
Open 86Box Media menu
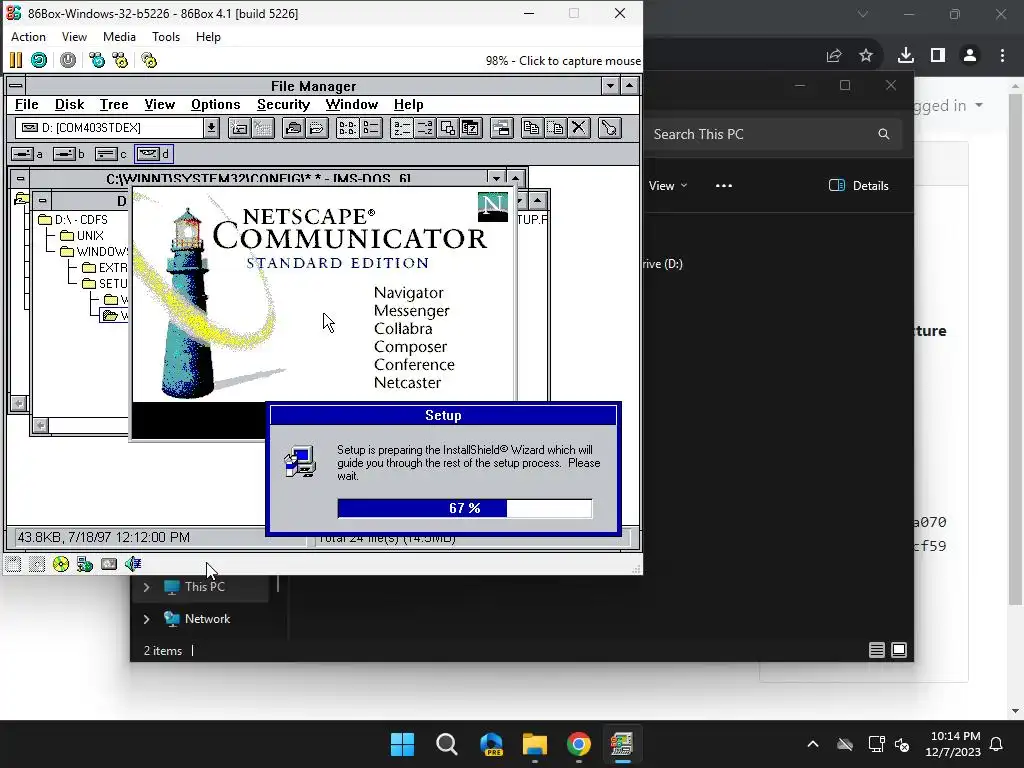120,37
